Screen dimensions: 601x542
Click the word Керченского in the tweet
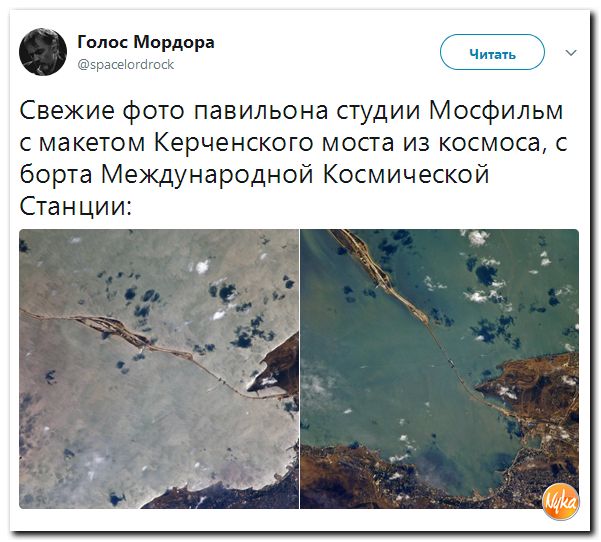234,143
